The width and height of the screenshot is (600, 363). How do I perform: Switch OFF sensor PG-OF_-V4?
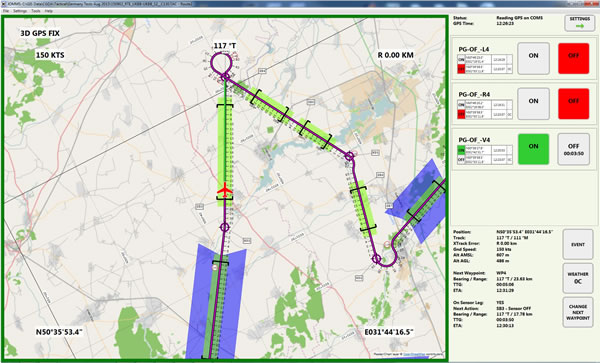pyautogui.click(x=573, y=149)
